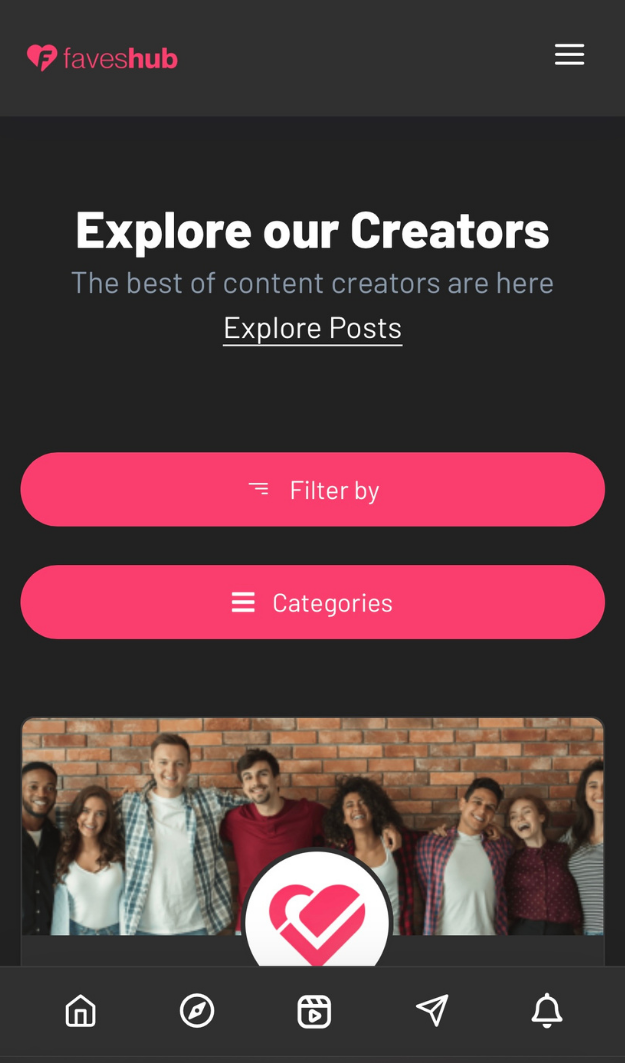Click the faveshub wordmark text
Image resolution: width=625 pixels, height=1063 pixels.
tap(120, 58)
